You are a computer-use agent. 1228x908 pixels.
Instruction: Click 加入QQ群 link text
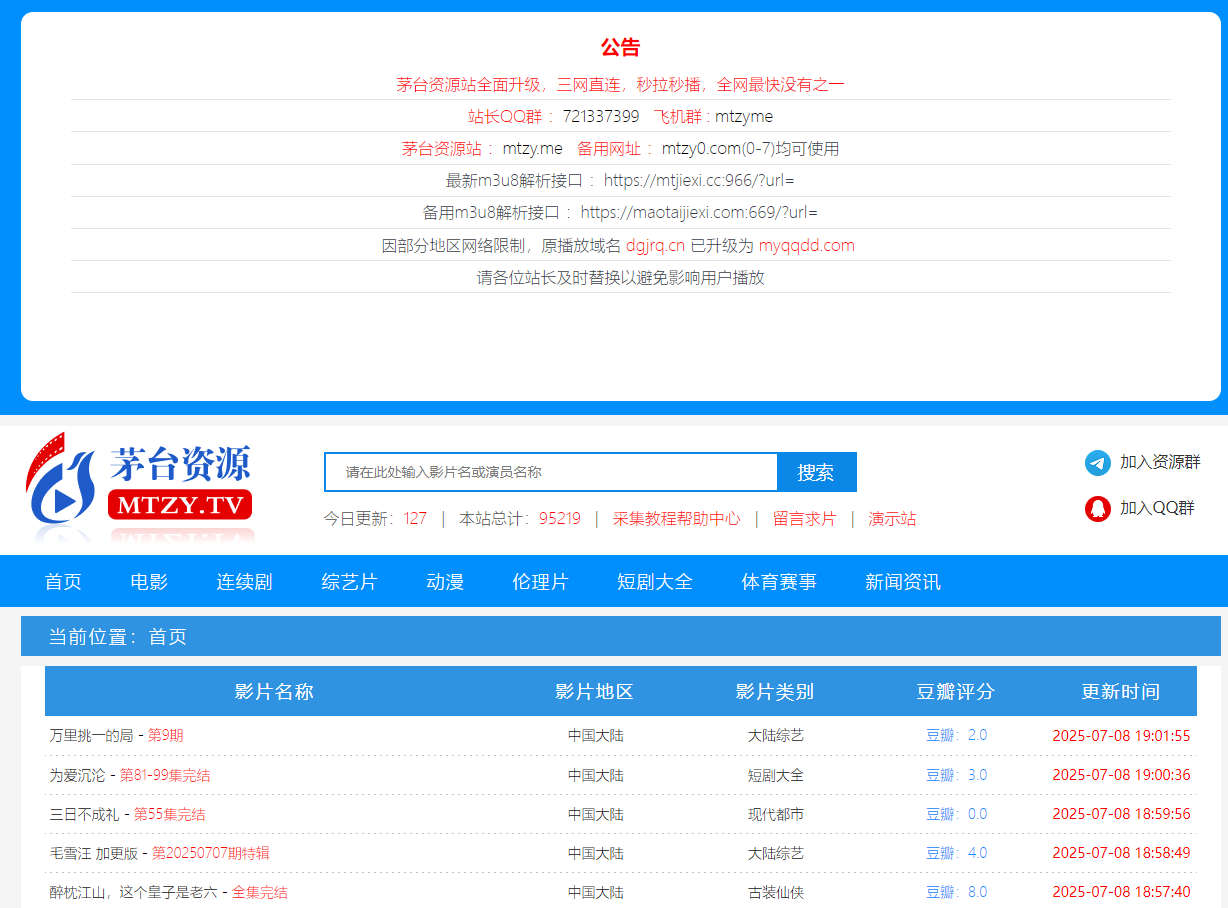(1157, 508)
